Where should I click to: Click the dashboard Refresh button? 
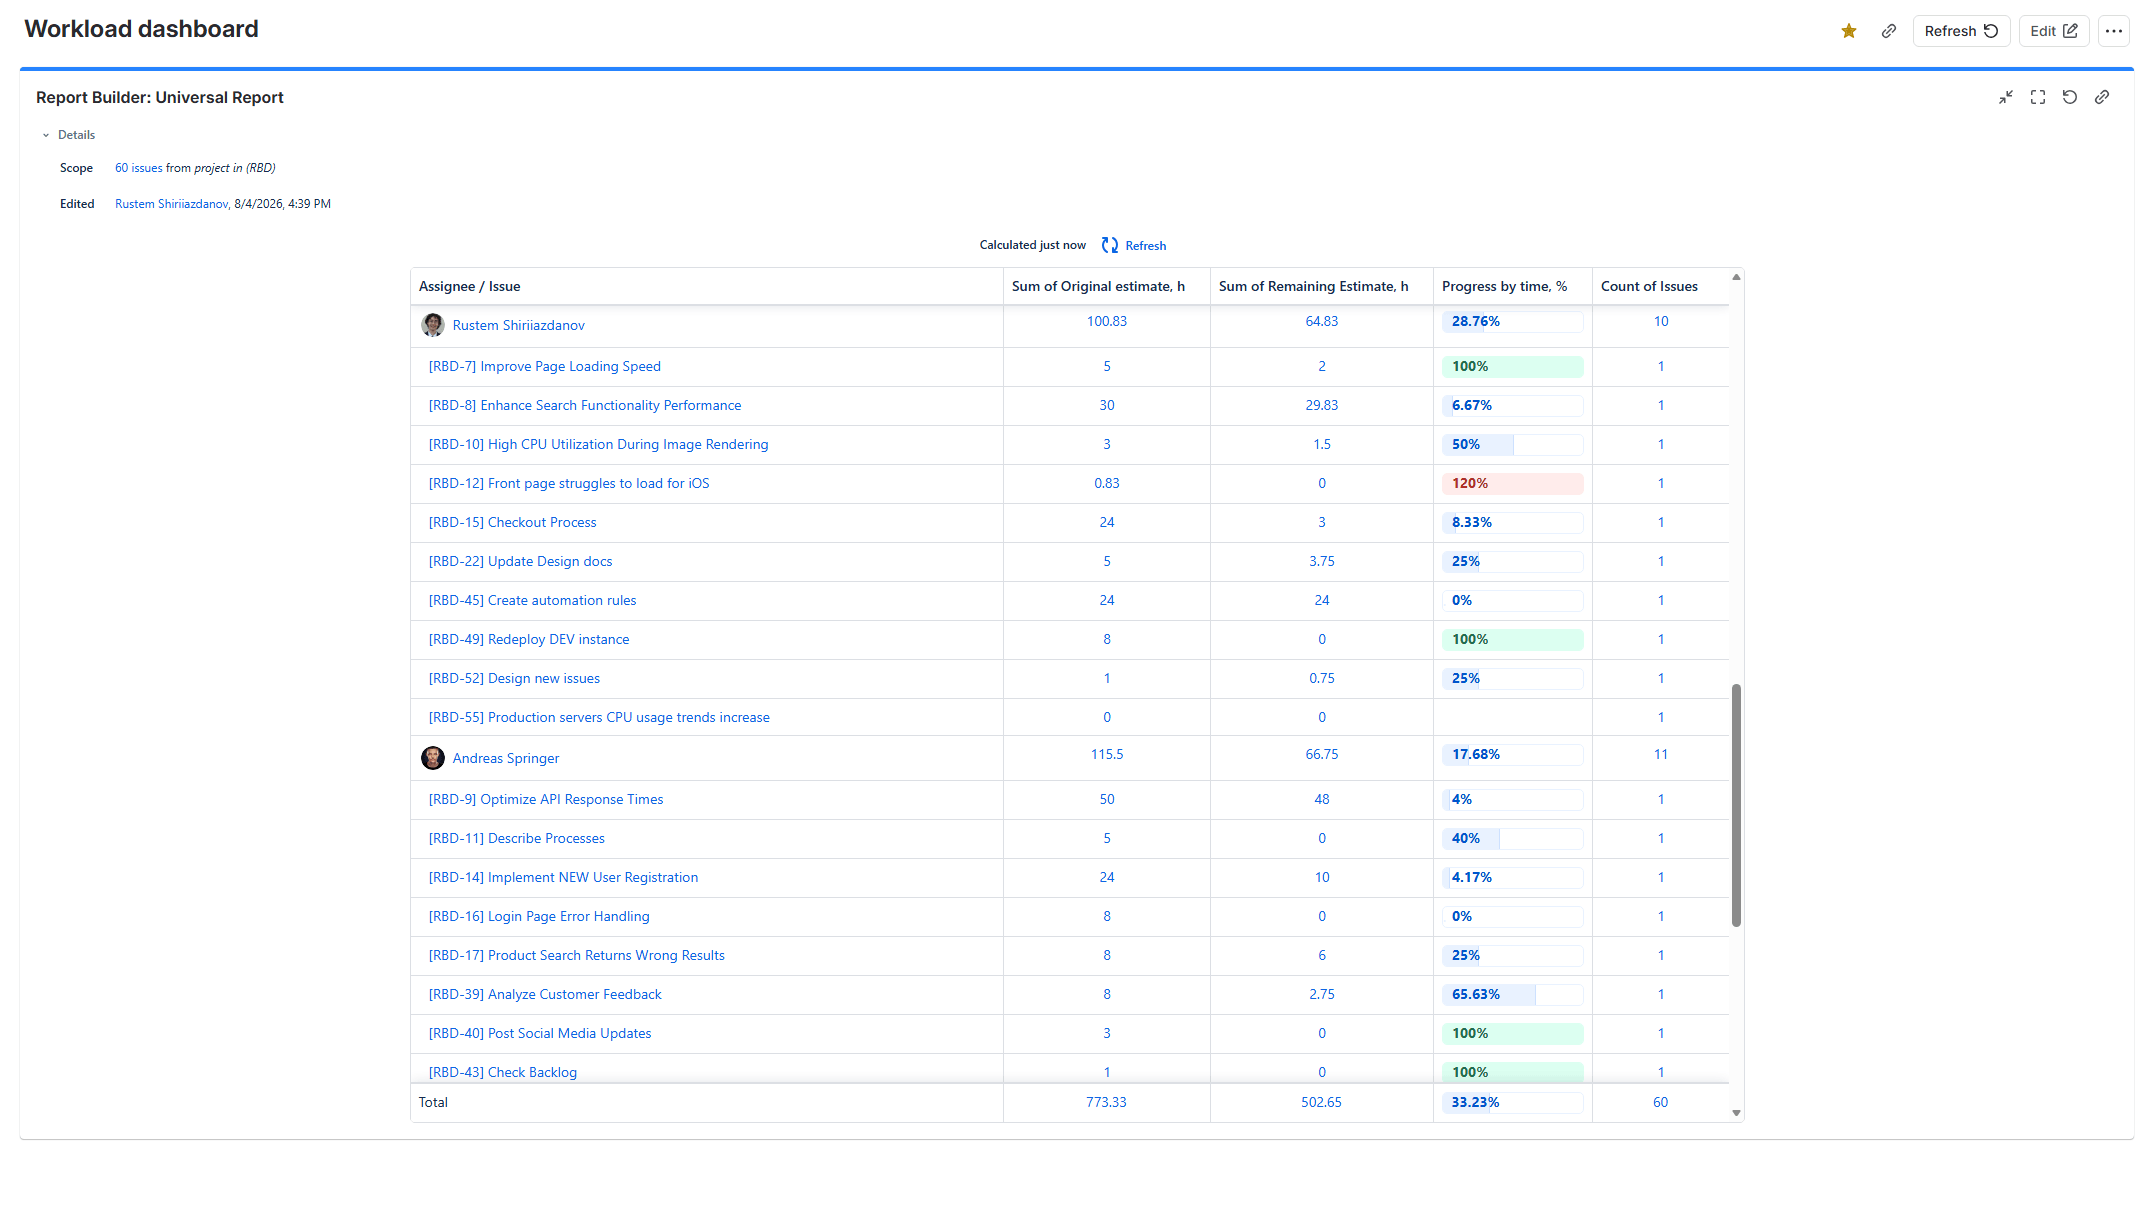[1960, 31]
